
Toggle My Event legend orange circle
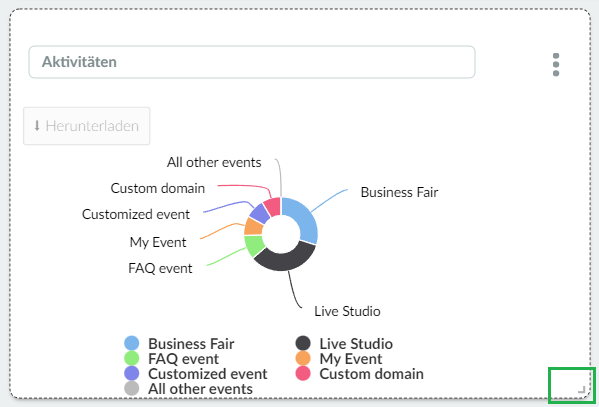click(303, 358)
